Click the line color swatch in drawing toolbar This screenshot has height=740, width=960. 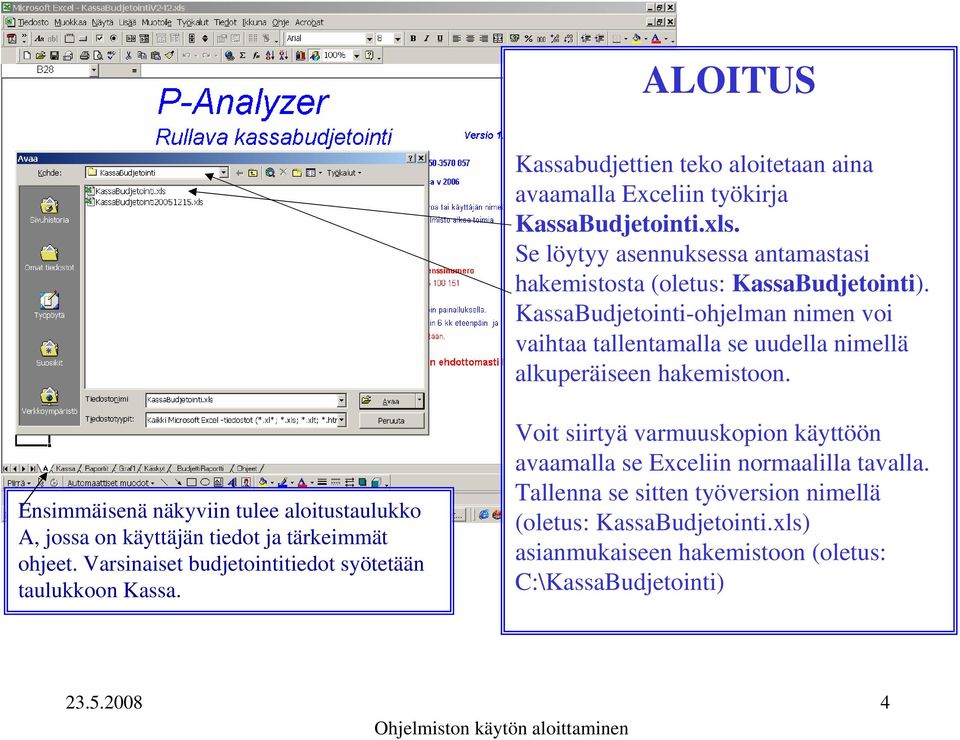[x=282, y=482]
